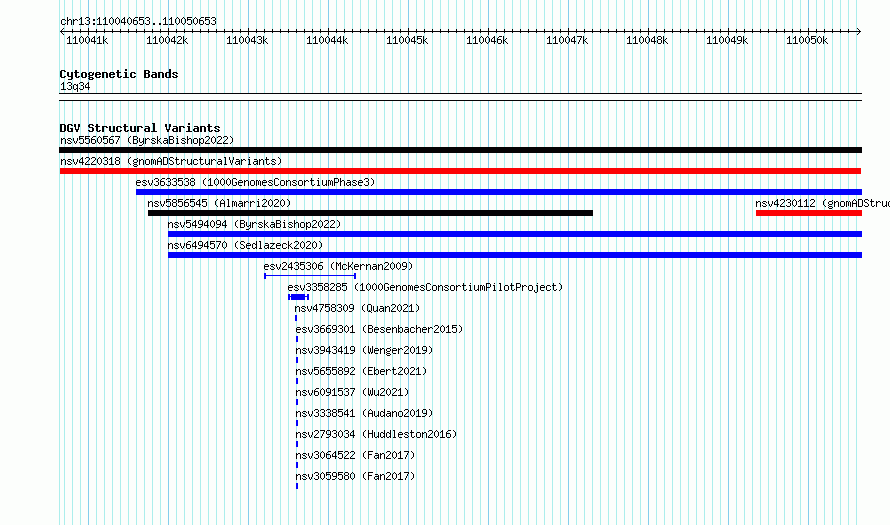Click the ruler's right arrowhead
The height and width of the screenshot is (525, 890).
click(859, 32)
